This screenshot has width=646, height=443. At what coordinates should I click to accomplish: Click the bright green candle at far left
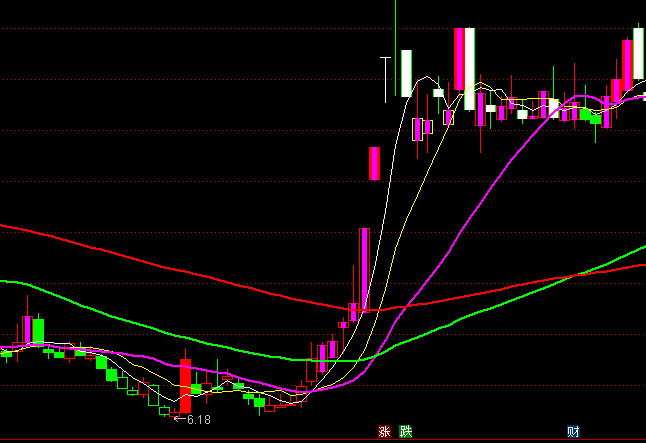click(x=38, y=330)
